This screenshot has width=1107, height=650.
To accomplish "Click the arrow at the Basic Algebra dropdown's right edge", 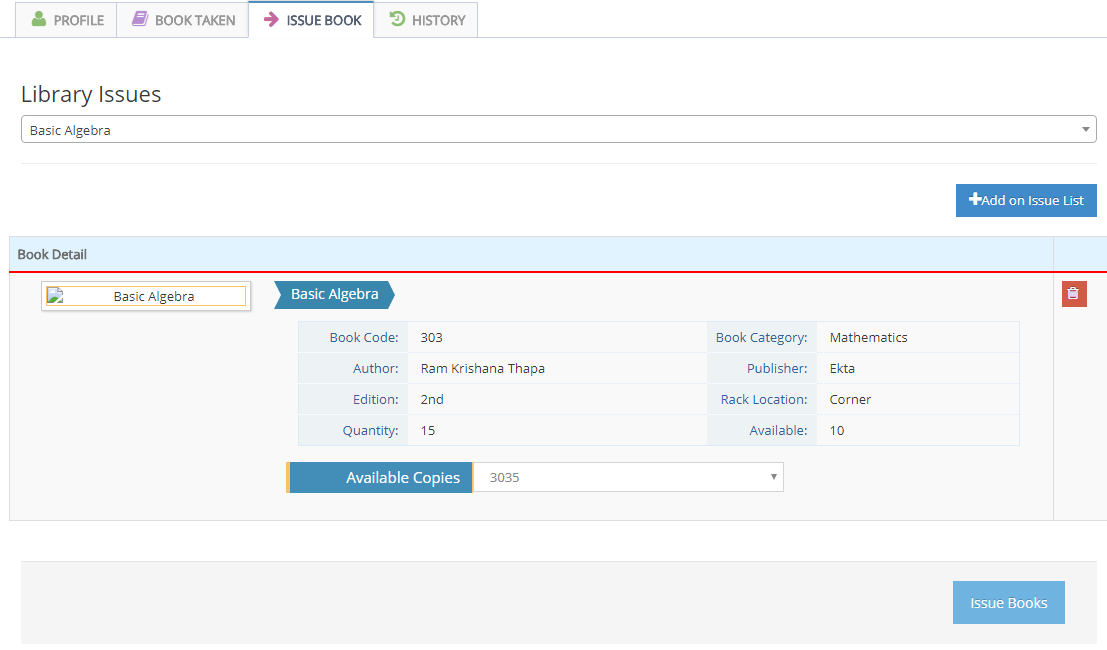I will point(1086,130).
